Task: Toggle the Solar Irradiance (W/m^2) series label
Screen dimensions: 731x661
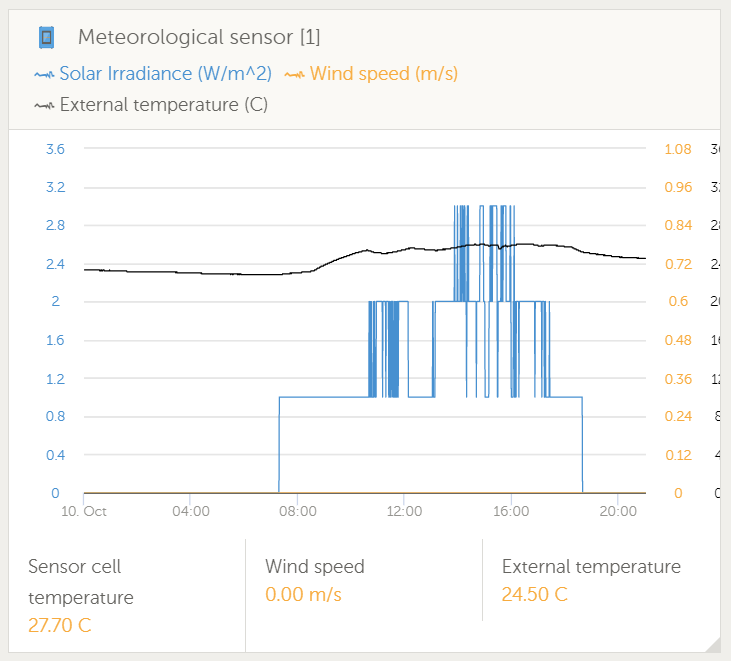Action: click(165, 74)
